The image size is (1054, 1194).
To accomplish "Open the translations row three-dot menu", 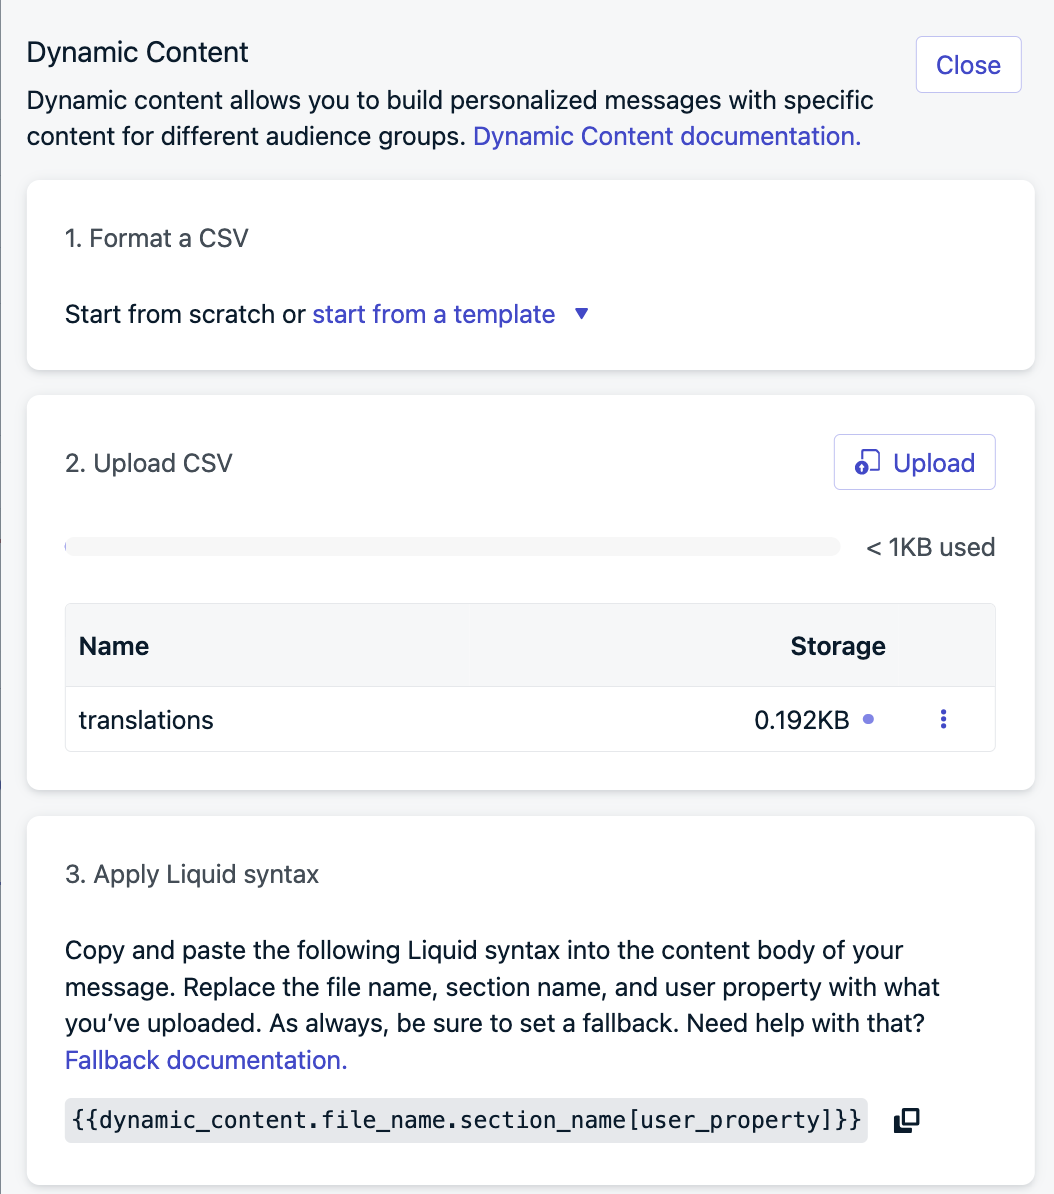I will click(x=943, y=719).
